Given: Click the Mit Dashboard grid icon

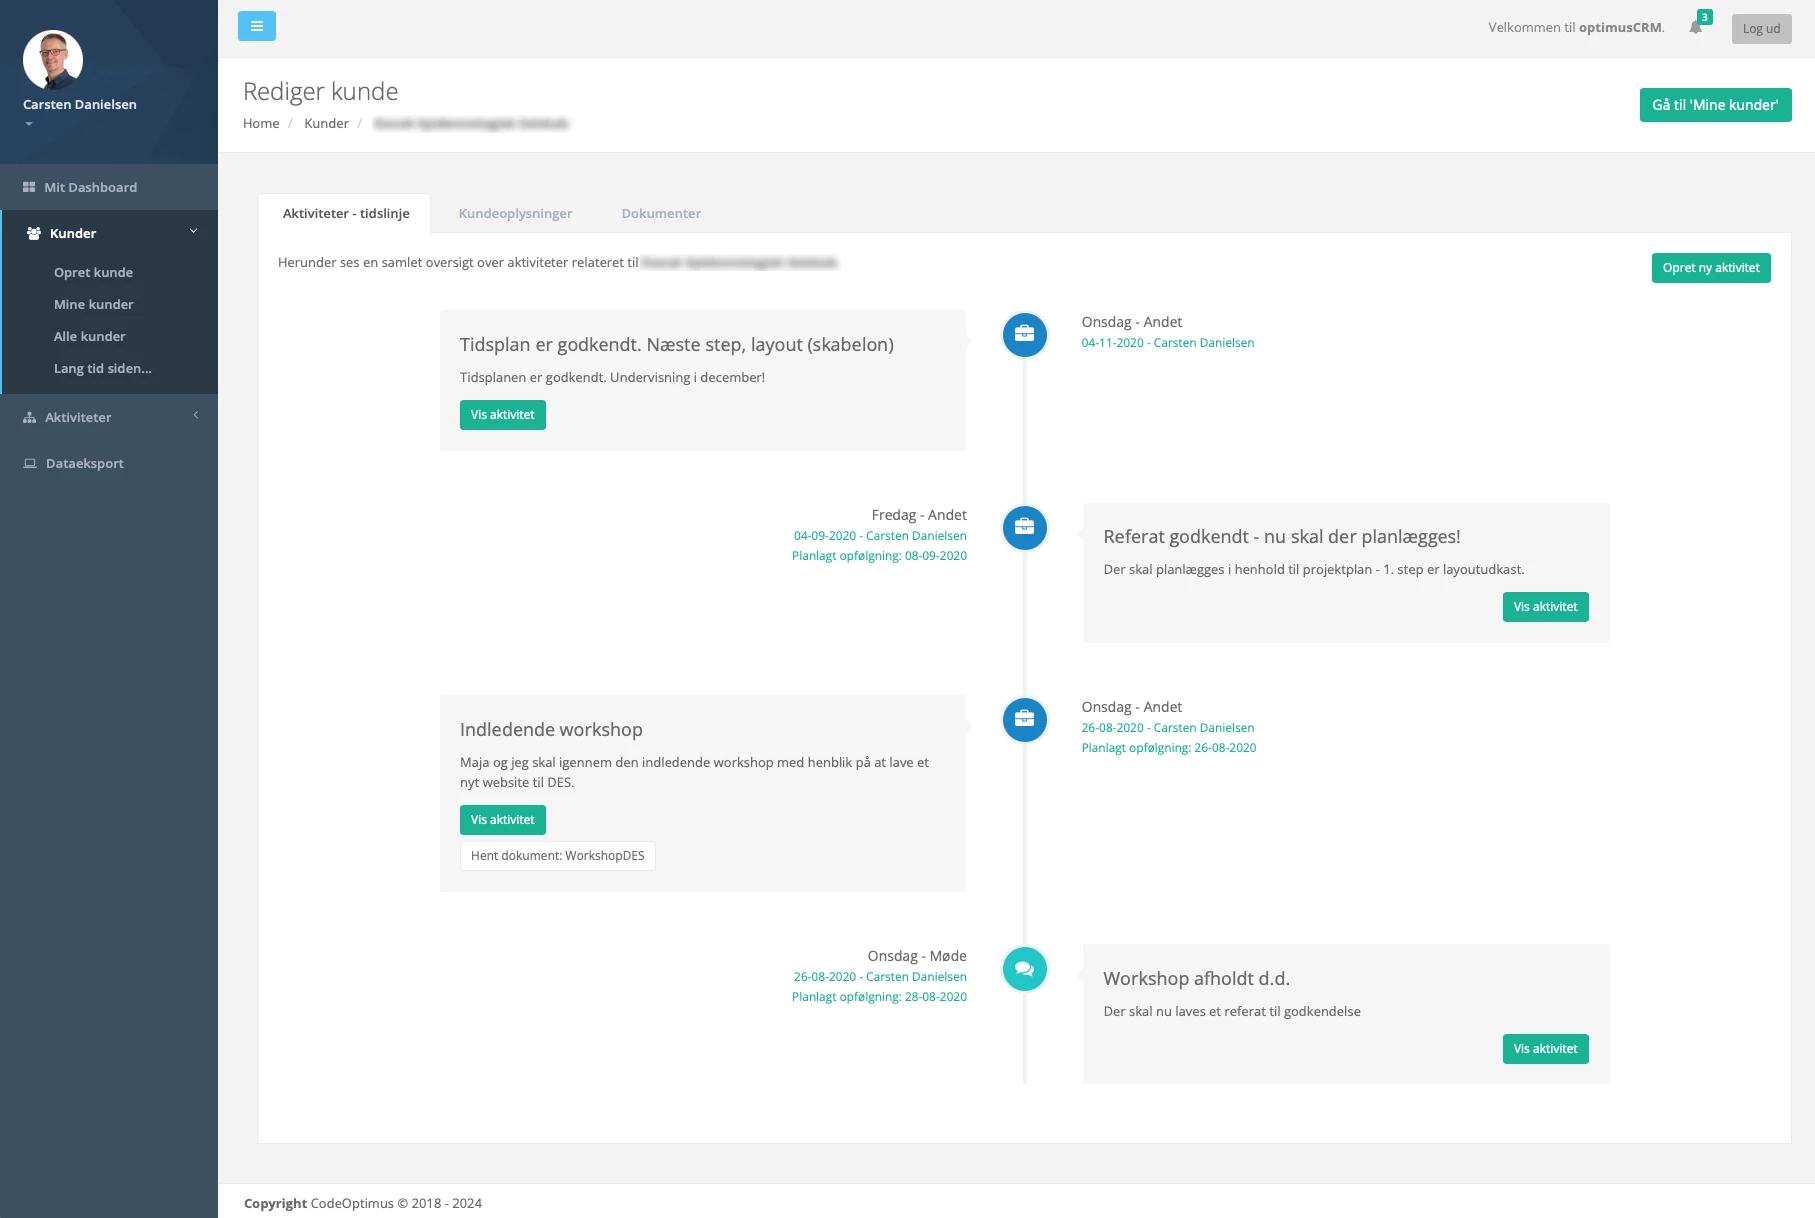Looking at the screenshot, I should click(29, 186).
